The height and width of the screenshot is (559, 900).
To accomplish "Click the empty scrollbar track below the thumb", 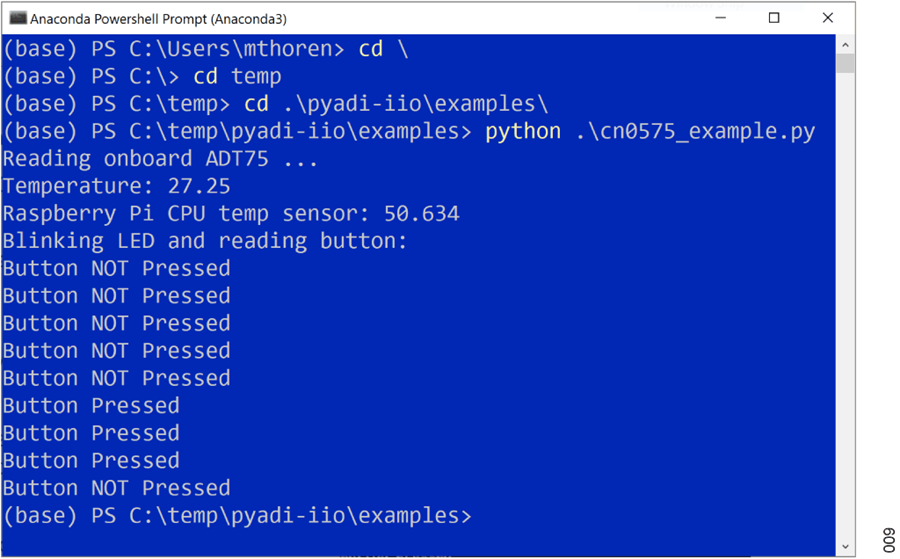I will 846,300.
